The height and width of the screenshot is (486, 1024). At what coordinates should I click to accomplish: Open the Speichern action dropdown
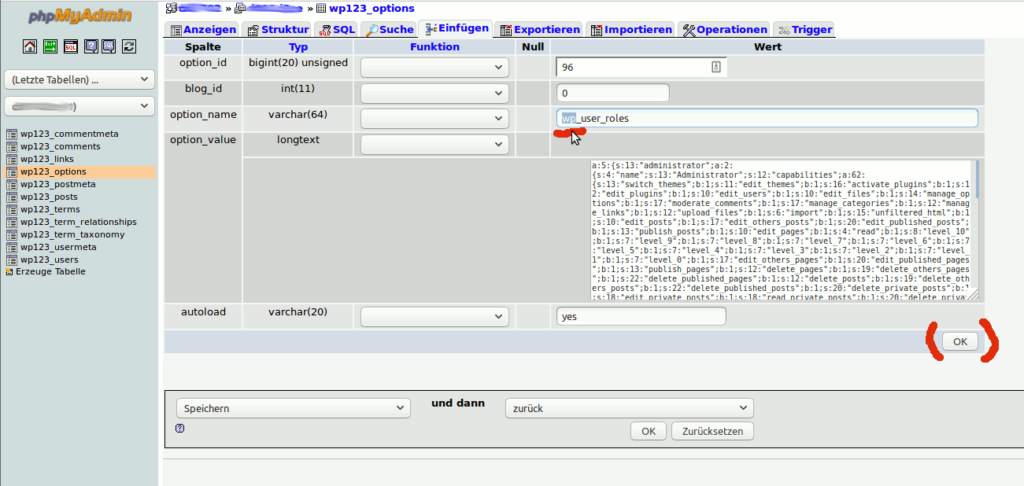(x=293, y=408)
